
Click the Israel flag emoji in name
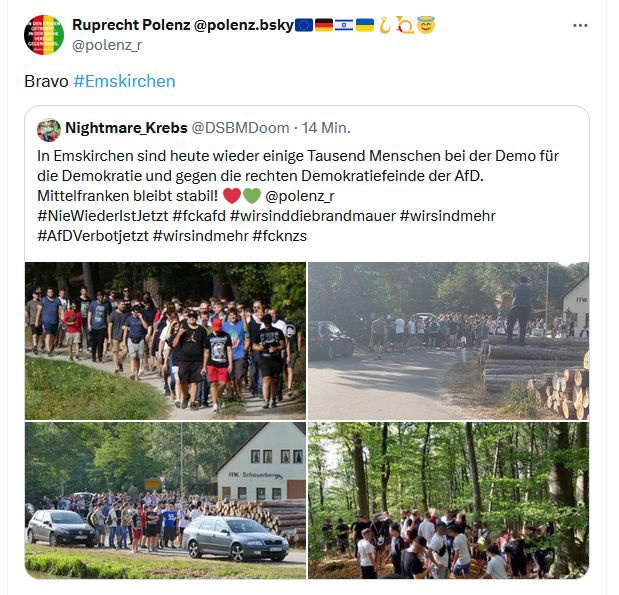tap(344, 25)
